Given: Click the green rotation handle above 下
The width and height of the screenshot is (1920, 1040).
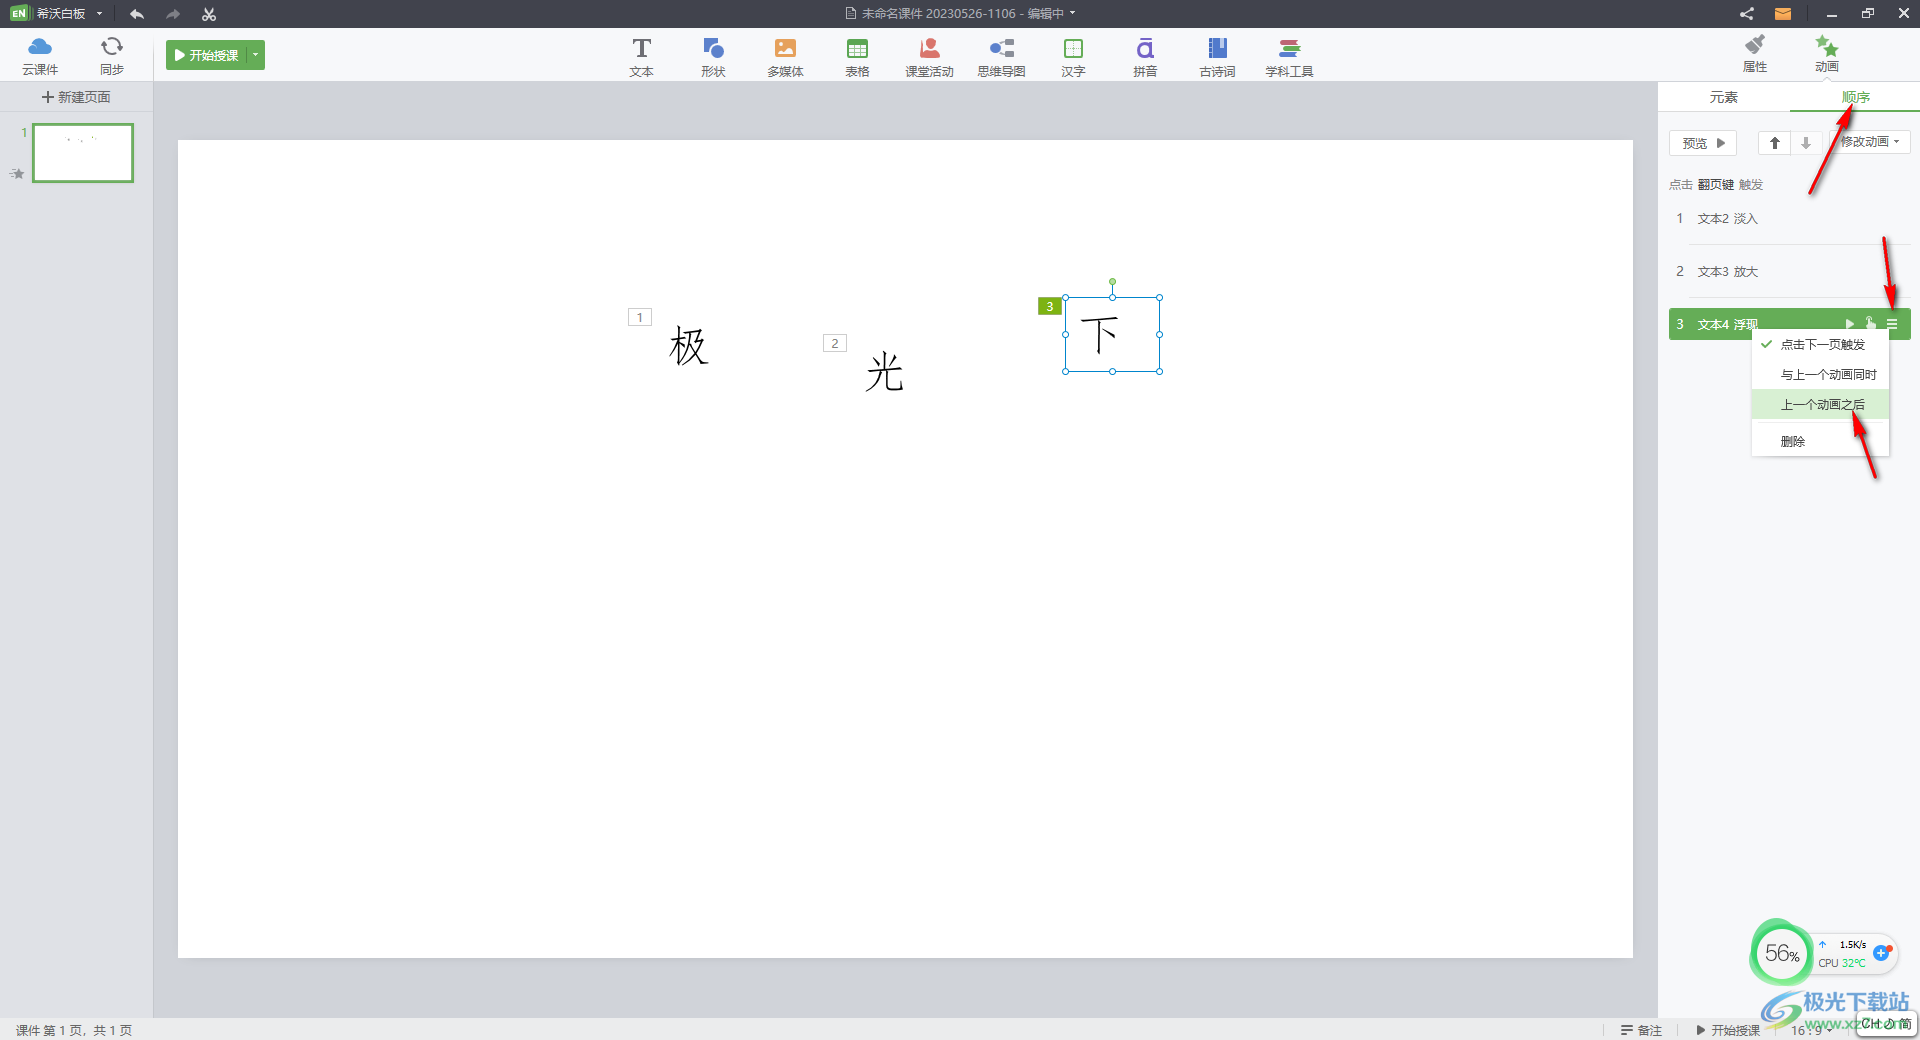Looking at the screenshot, I should pyautogui.click(x=1112, y=282).
